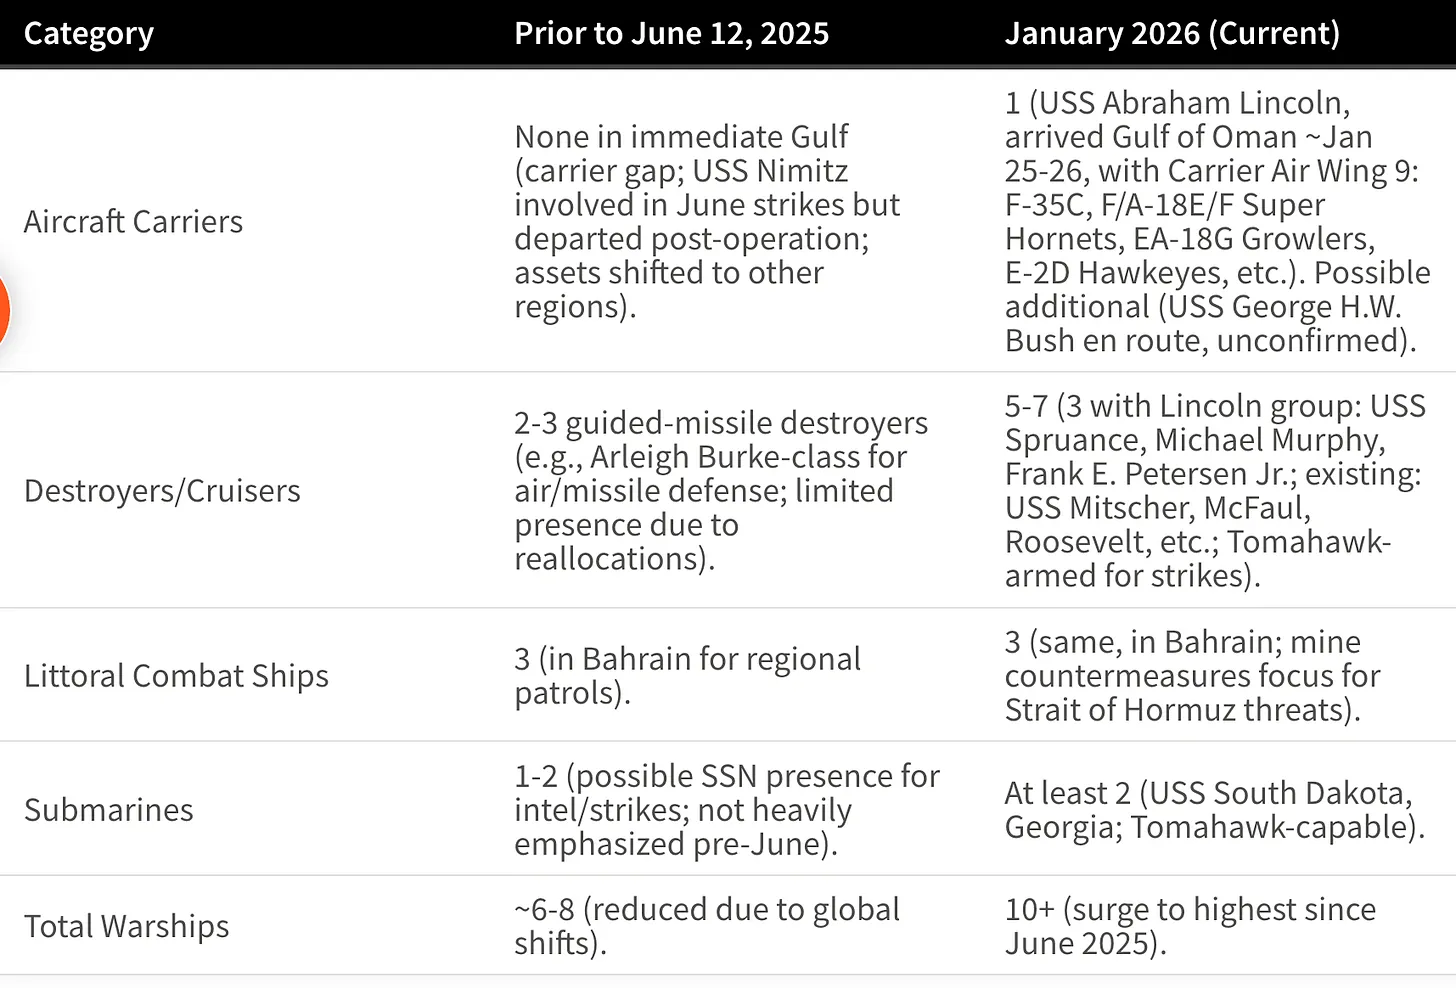Click the USS South Dakota, Georgia cell
Screen dimensions: 1456x988
[1215, 810]
